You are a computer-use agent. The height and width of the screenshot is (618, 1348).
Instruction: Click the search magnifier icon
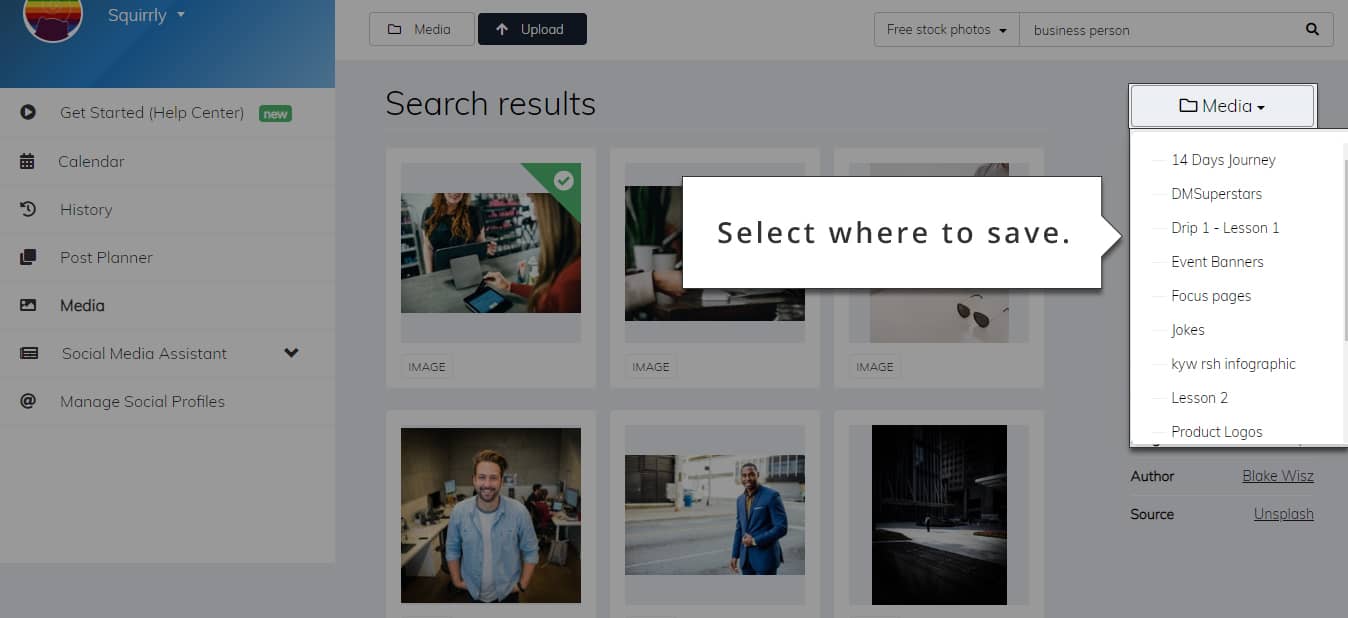(x=1312, y=30)
